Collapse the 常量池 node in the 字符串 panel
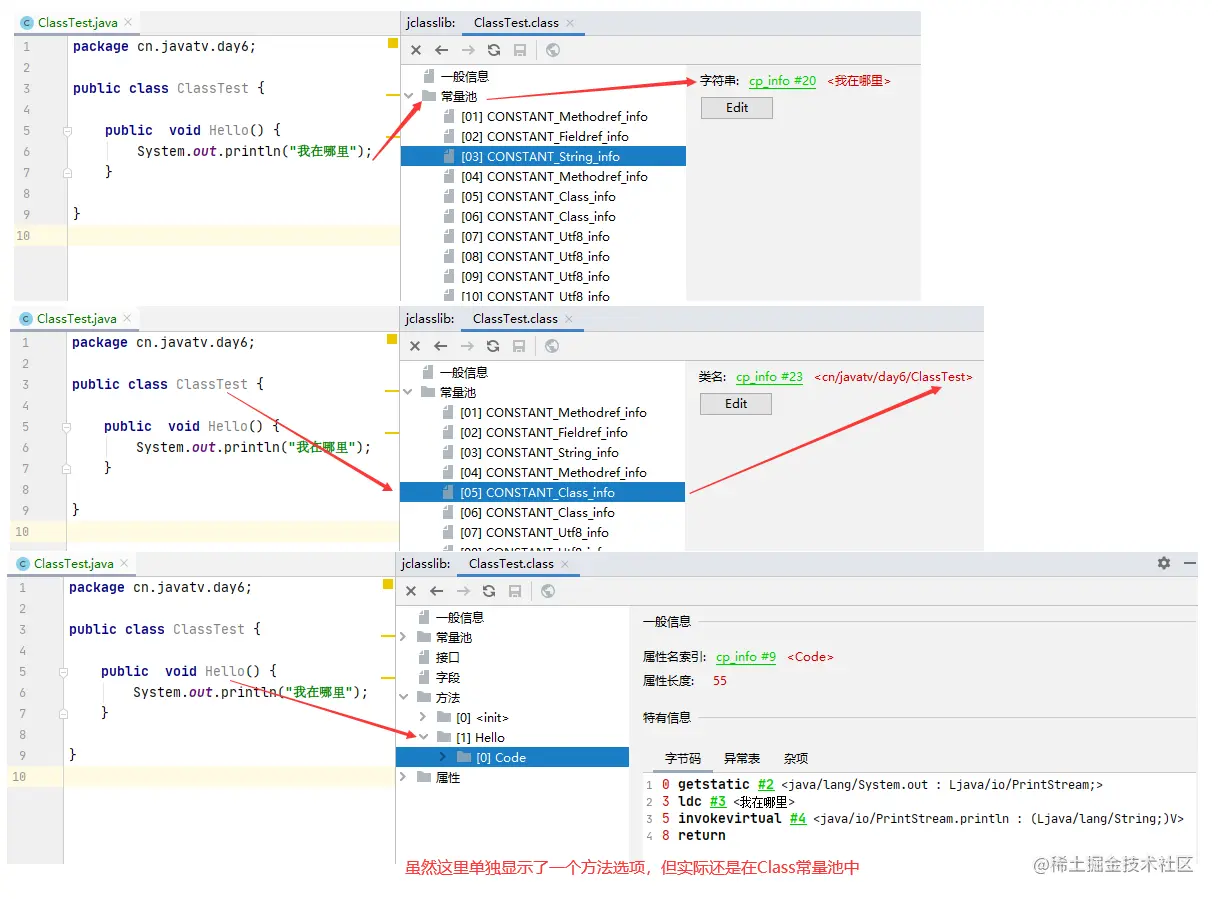The width and height of the screenshot is (1218, 899). (409, 96)
